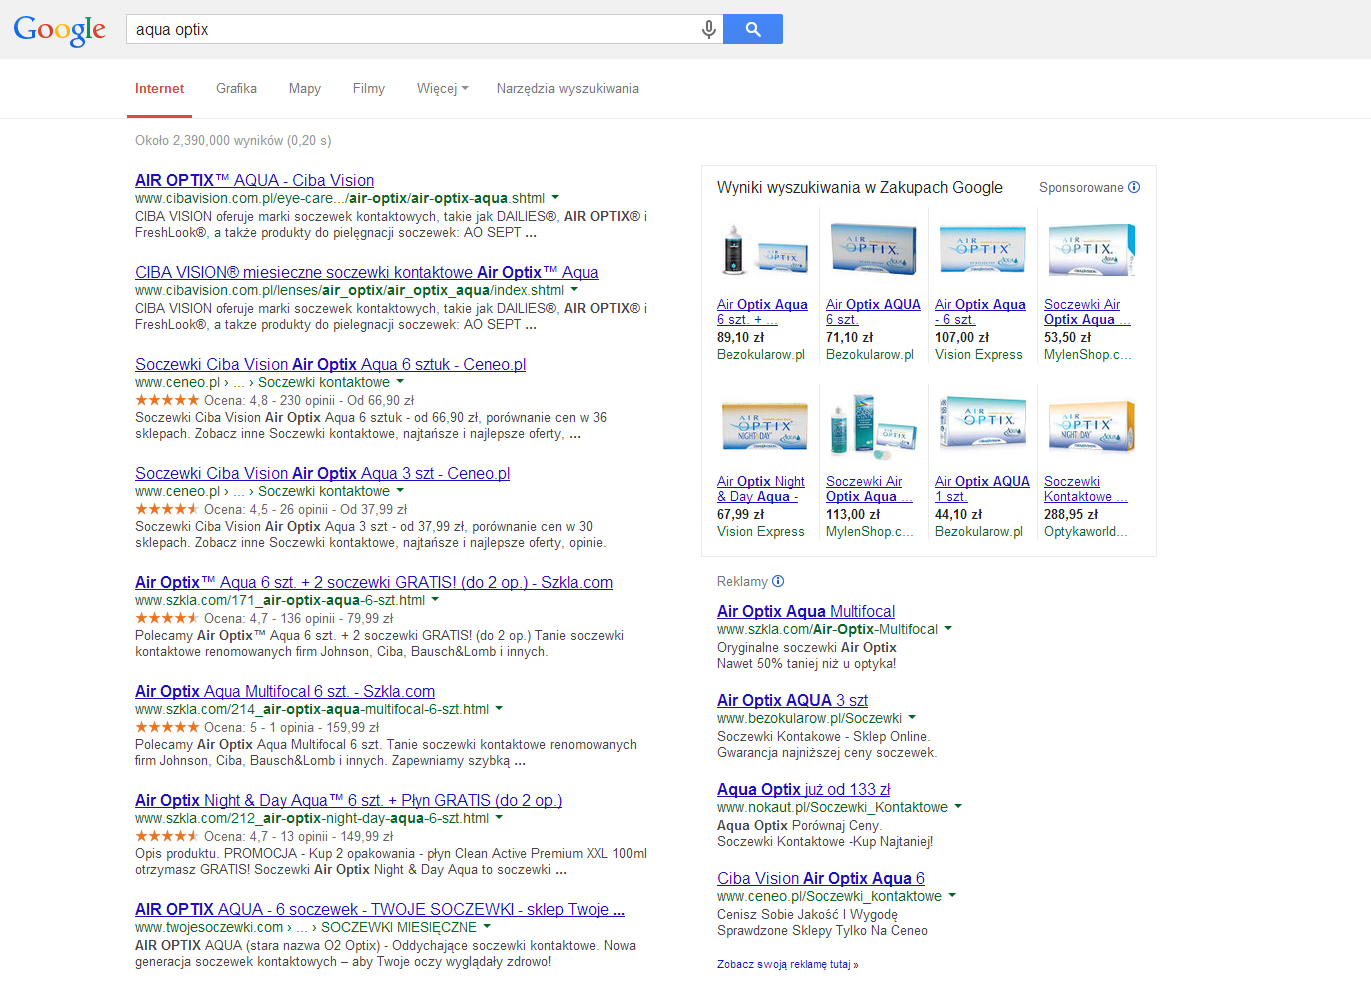
Task: Expand arrow beside cibavision index.shtml URL
Action: click(x=574, y=289)
